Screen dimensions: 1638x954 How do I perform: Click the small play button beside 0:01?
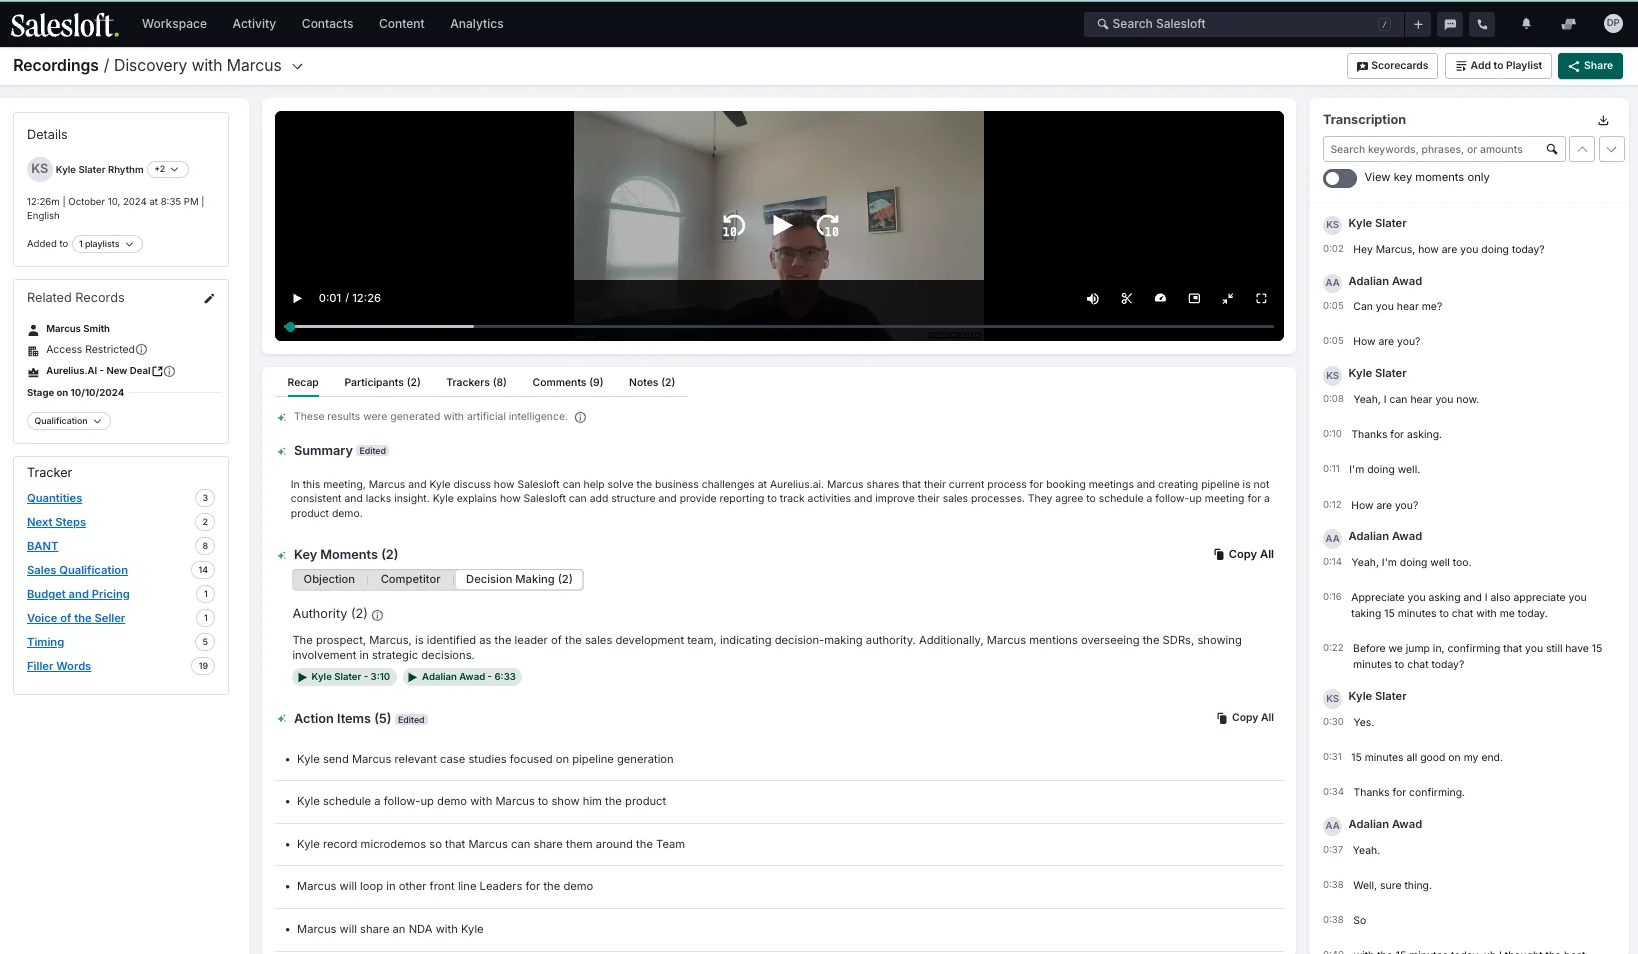pos(296,298)
